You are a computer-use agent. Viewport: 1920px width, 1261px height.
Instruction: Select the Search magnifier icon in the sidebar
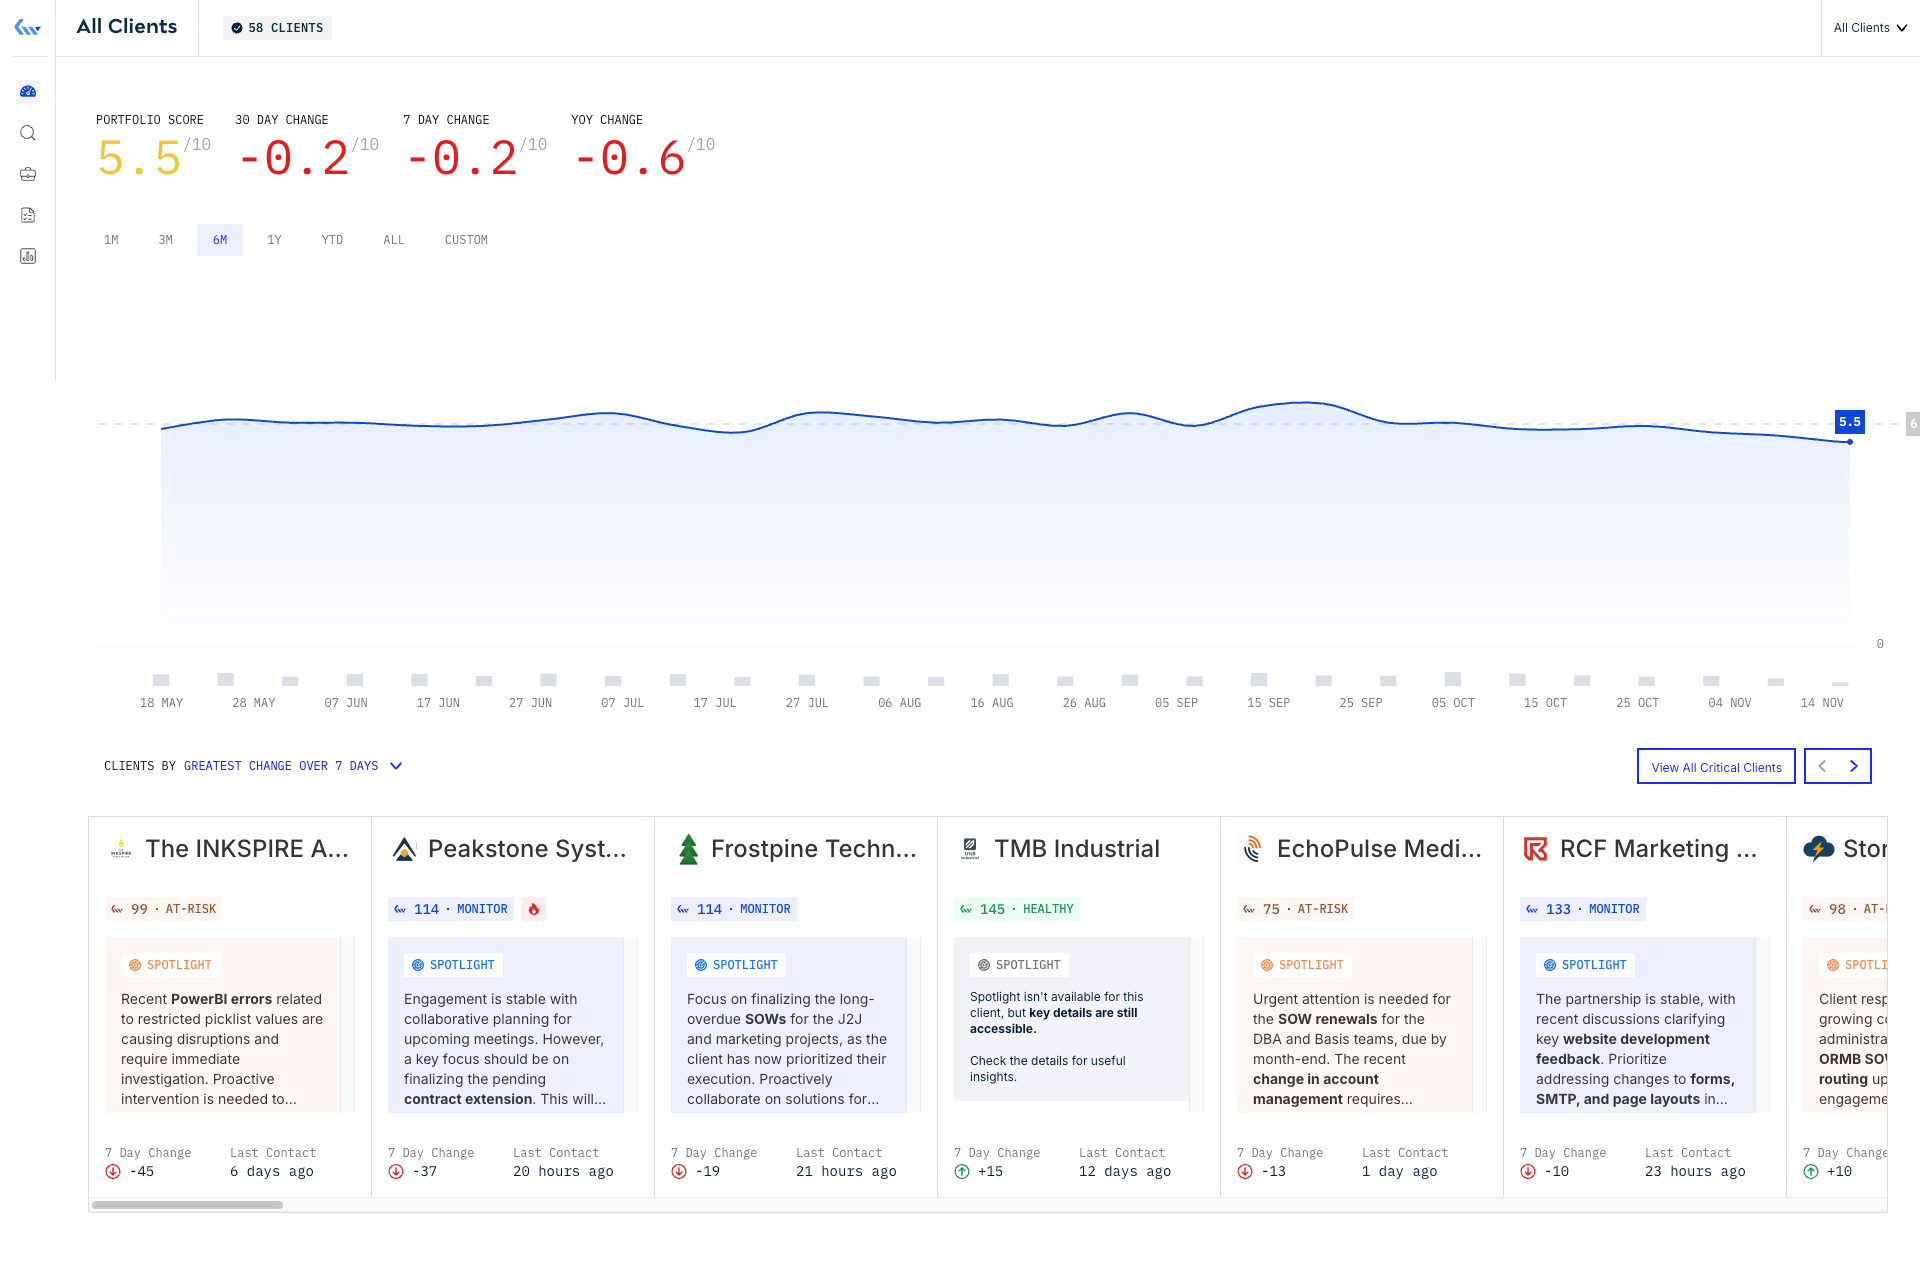tap(27, 132)
